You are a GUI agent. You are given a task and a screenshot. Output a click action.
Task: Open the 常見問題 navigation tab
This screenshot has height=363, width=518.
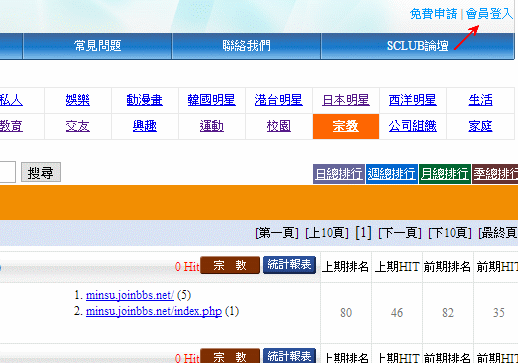[97, 46]
